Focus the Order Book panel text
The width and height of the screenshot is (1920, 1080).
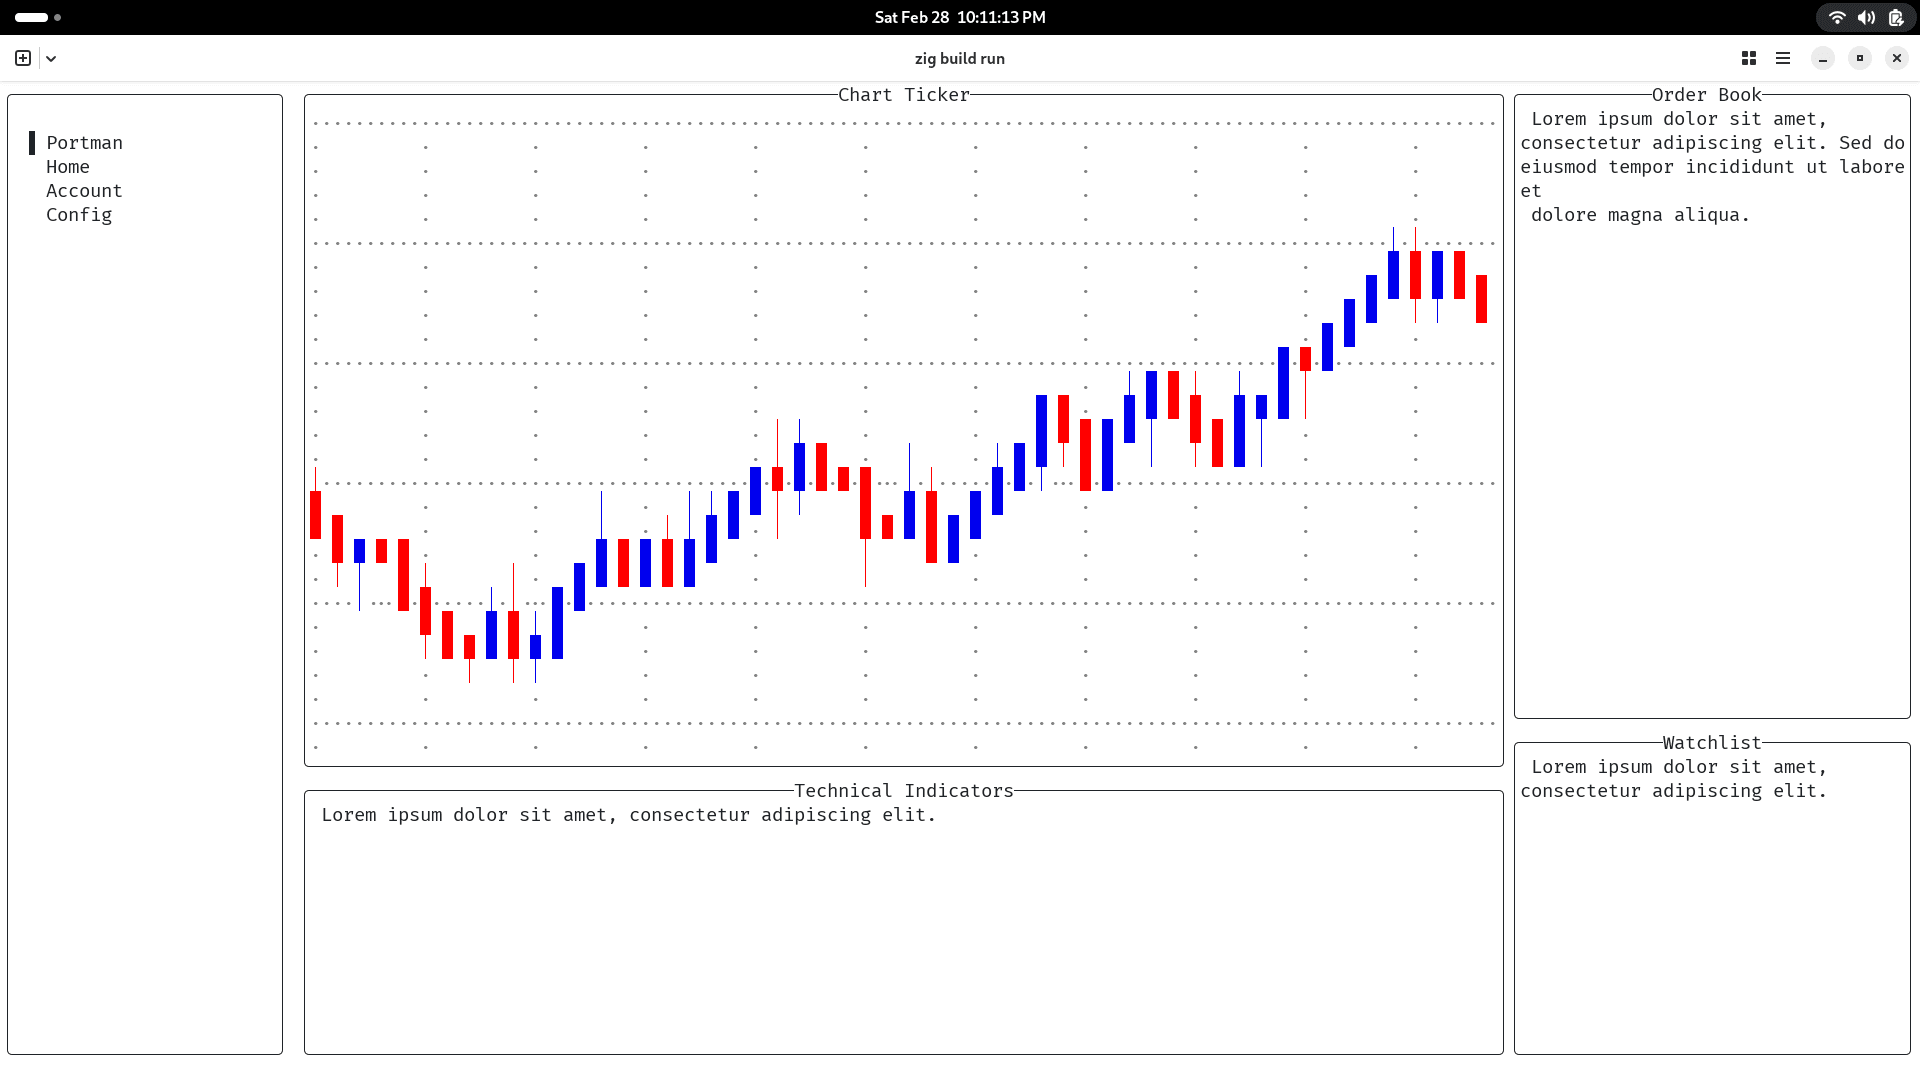pyautogui.click(x=1712, y=167)
